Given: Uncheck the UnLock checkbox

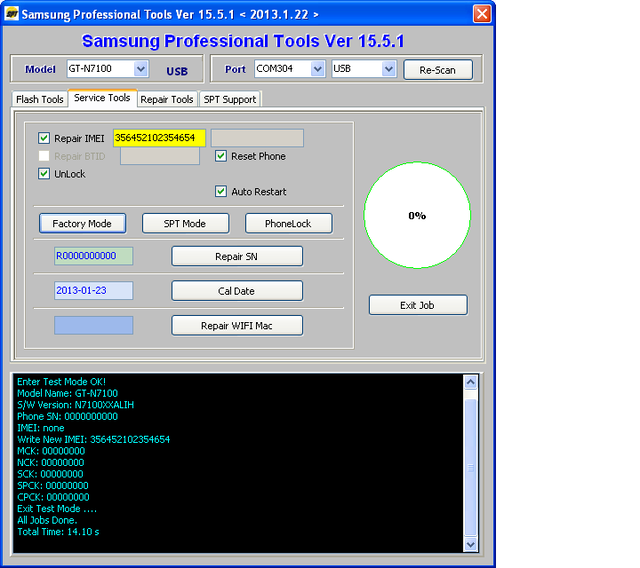Looking at the screenshot, I should click(44, 174).
